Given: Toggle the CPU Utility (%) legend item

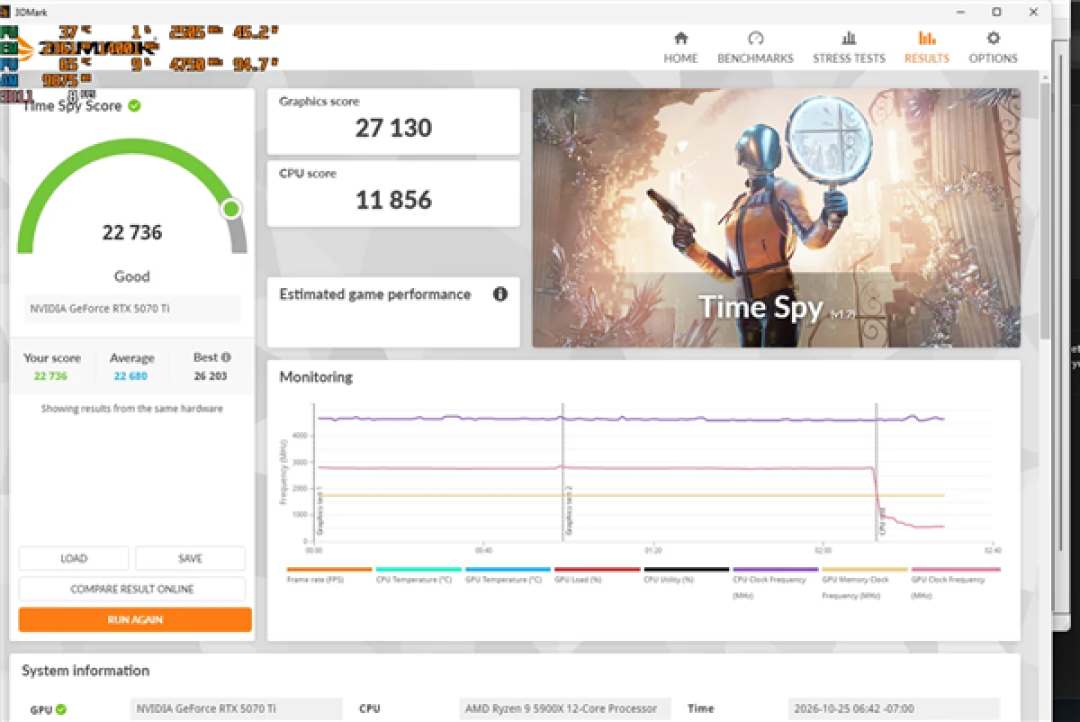Looking at the screenshot, I should [x=686, y=575].
